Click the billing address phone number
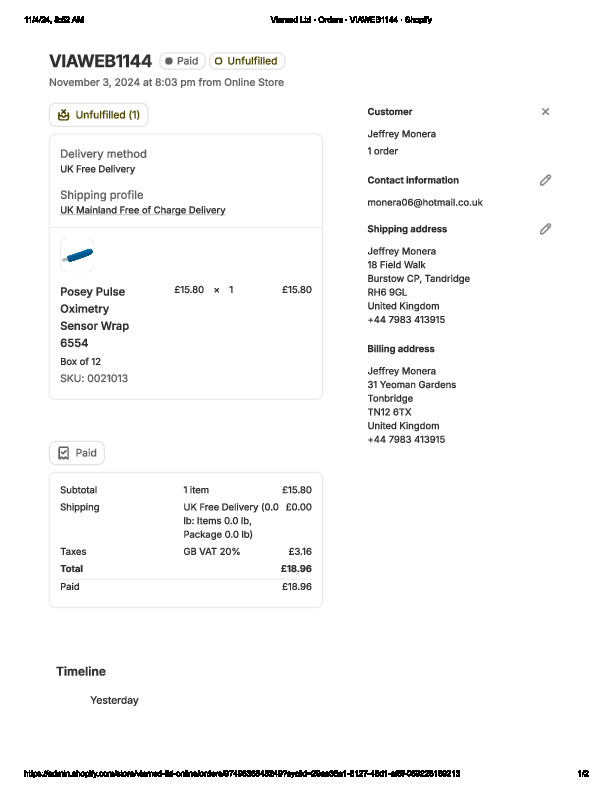Viewport: 612px width, 792px height. 406,440
